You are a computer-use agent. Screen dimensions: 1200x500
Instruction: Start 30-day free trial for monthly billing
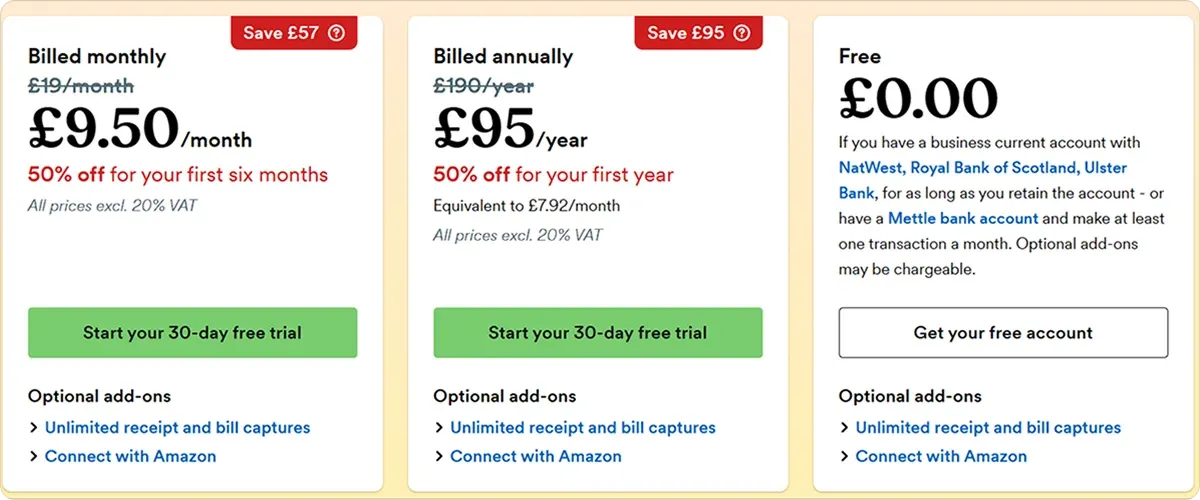[192, 333]
